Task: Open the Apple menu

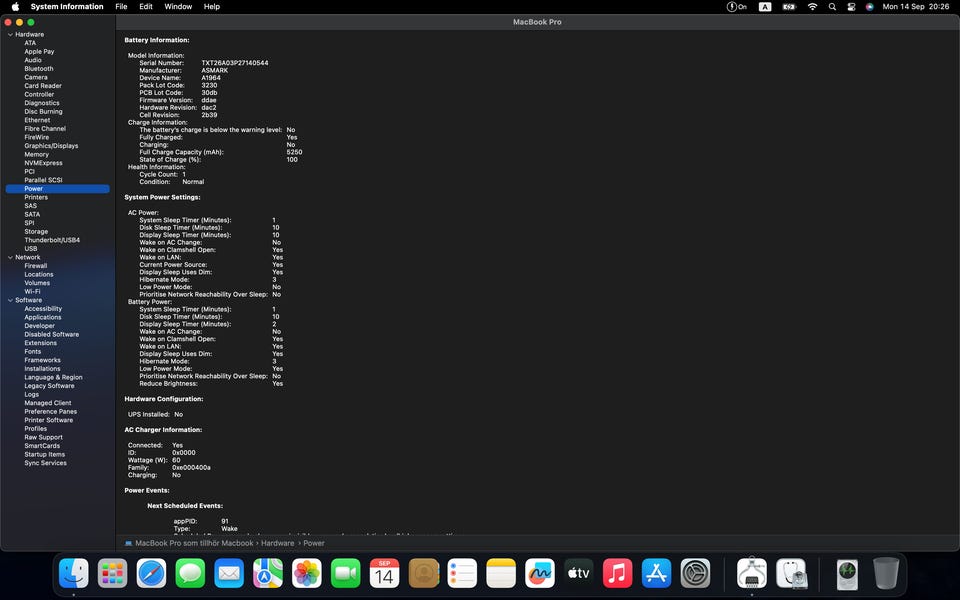Action: pyautogui.click(x=15, y=7)
